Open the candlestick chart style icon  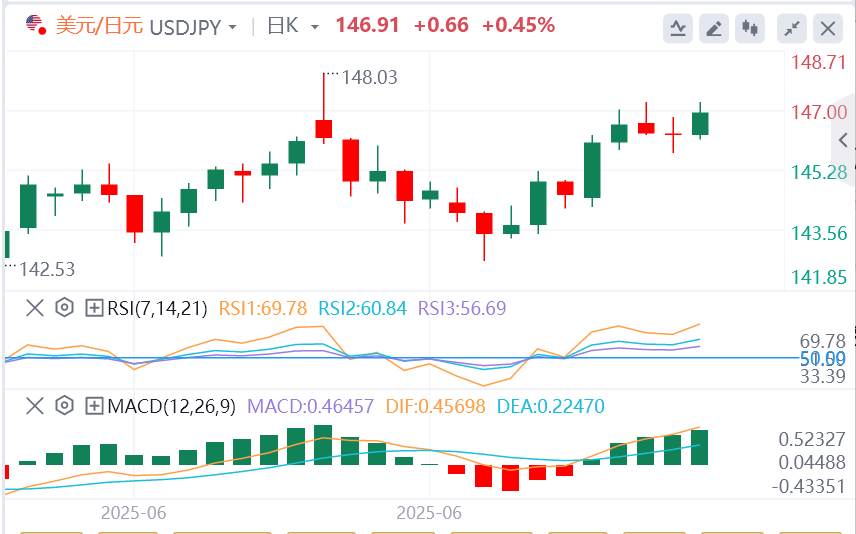pos(749,28)
